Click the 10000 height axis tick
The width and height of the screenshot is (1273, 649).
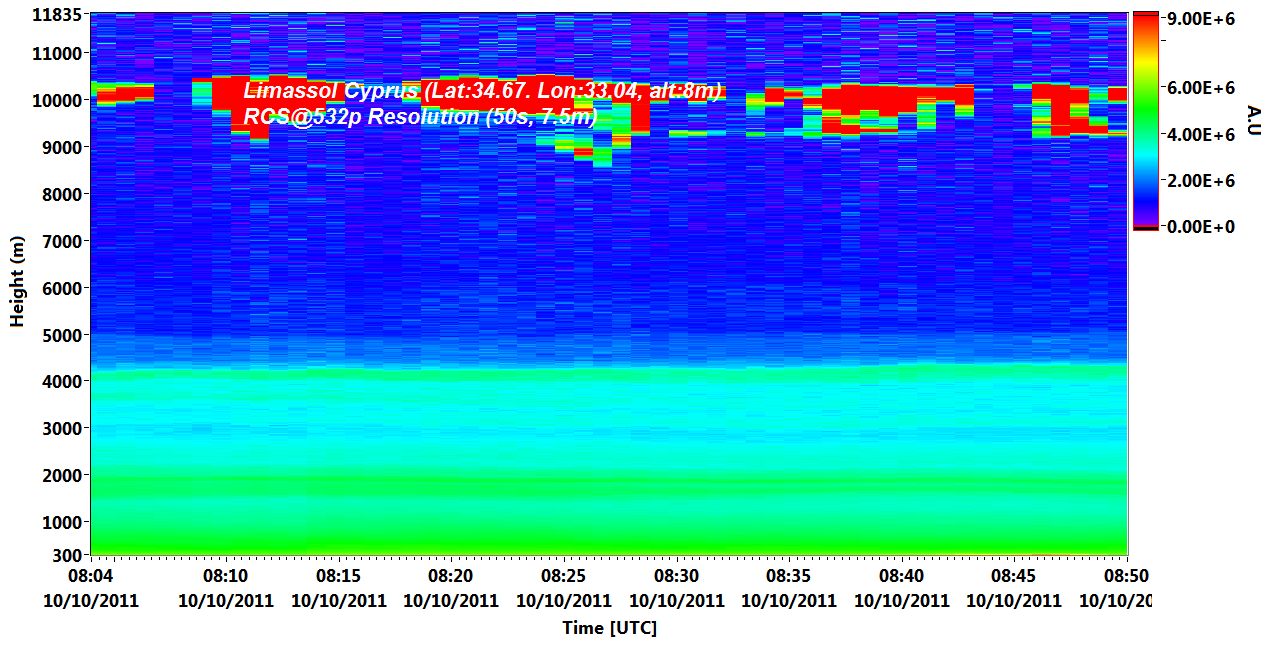(59, 100)
